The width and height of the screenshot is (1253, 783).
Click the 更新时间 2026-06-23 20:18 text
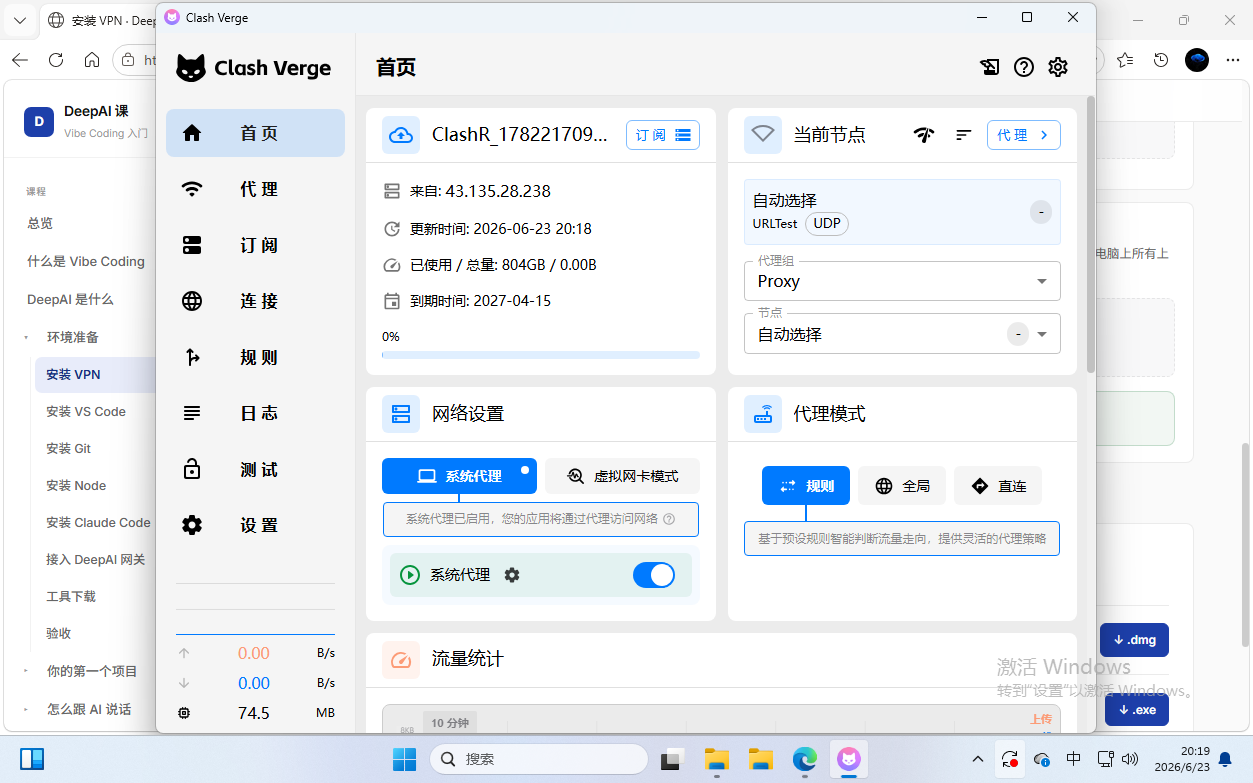click(501, 228)
